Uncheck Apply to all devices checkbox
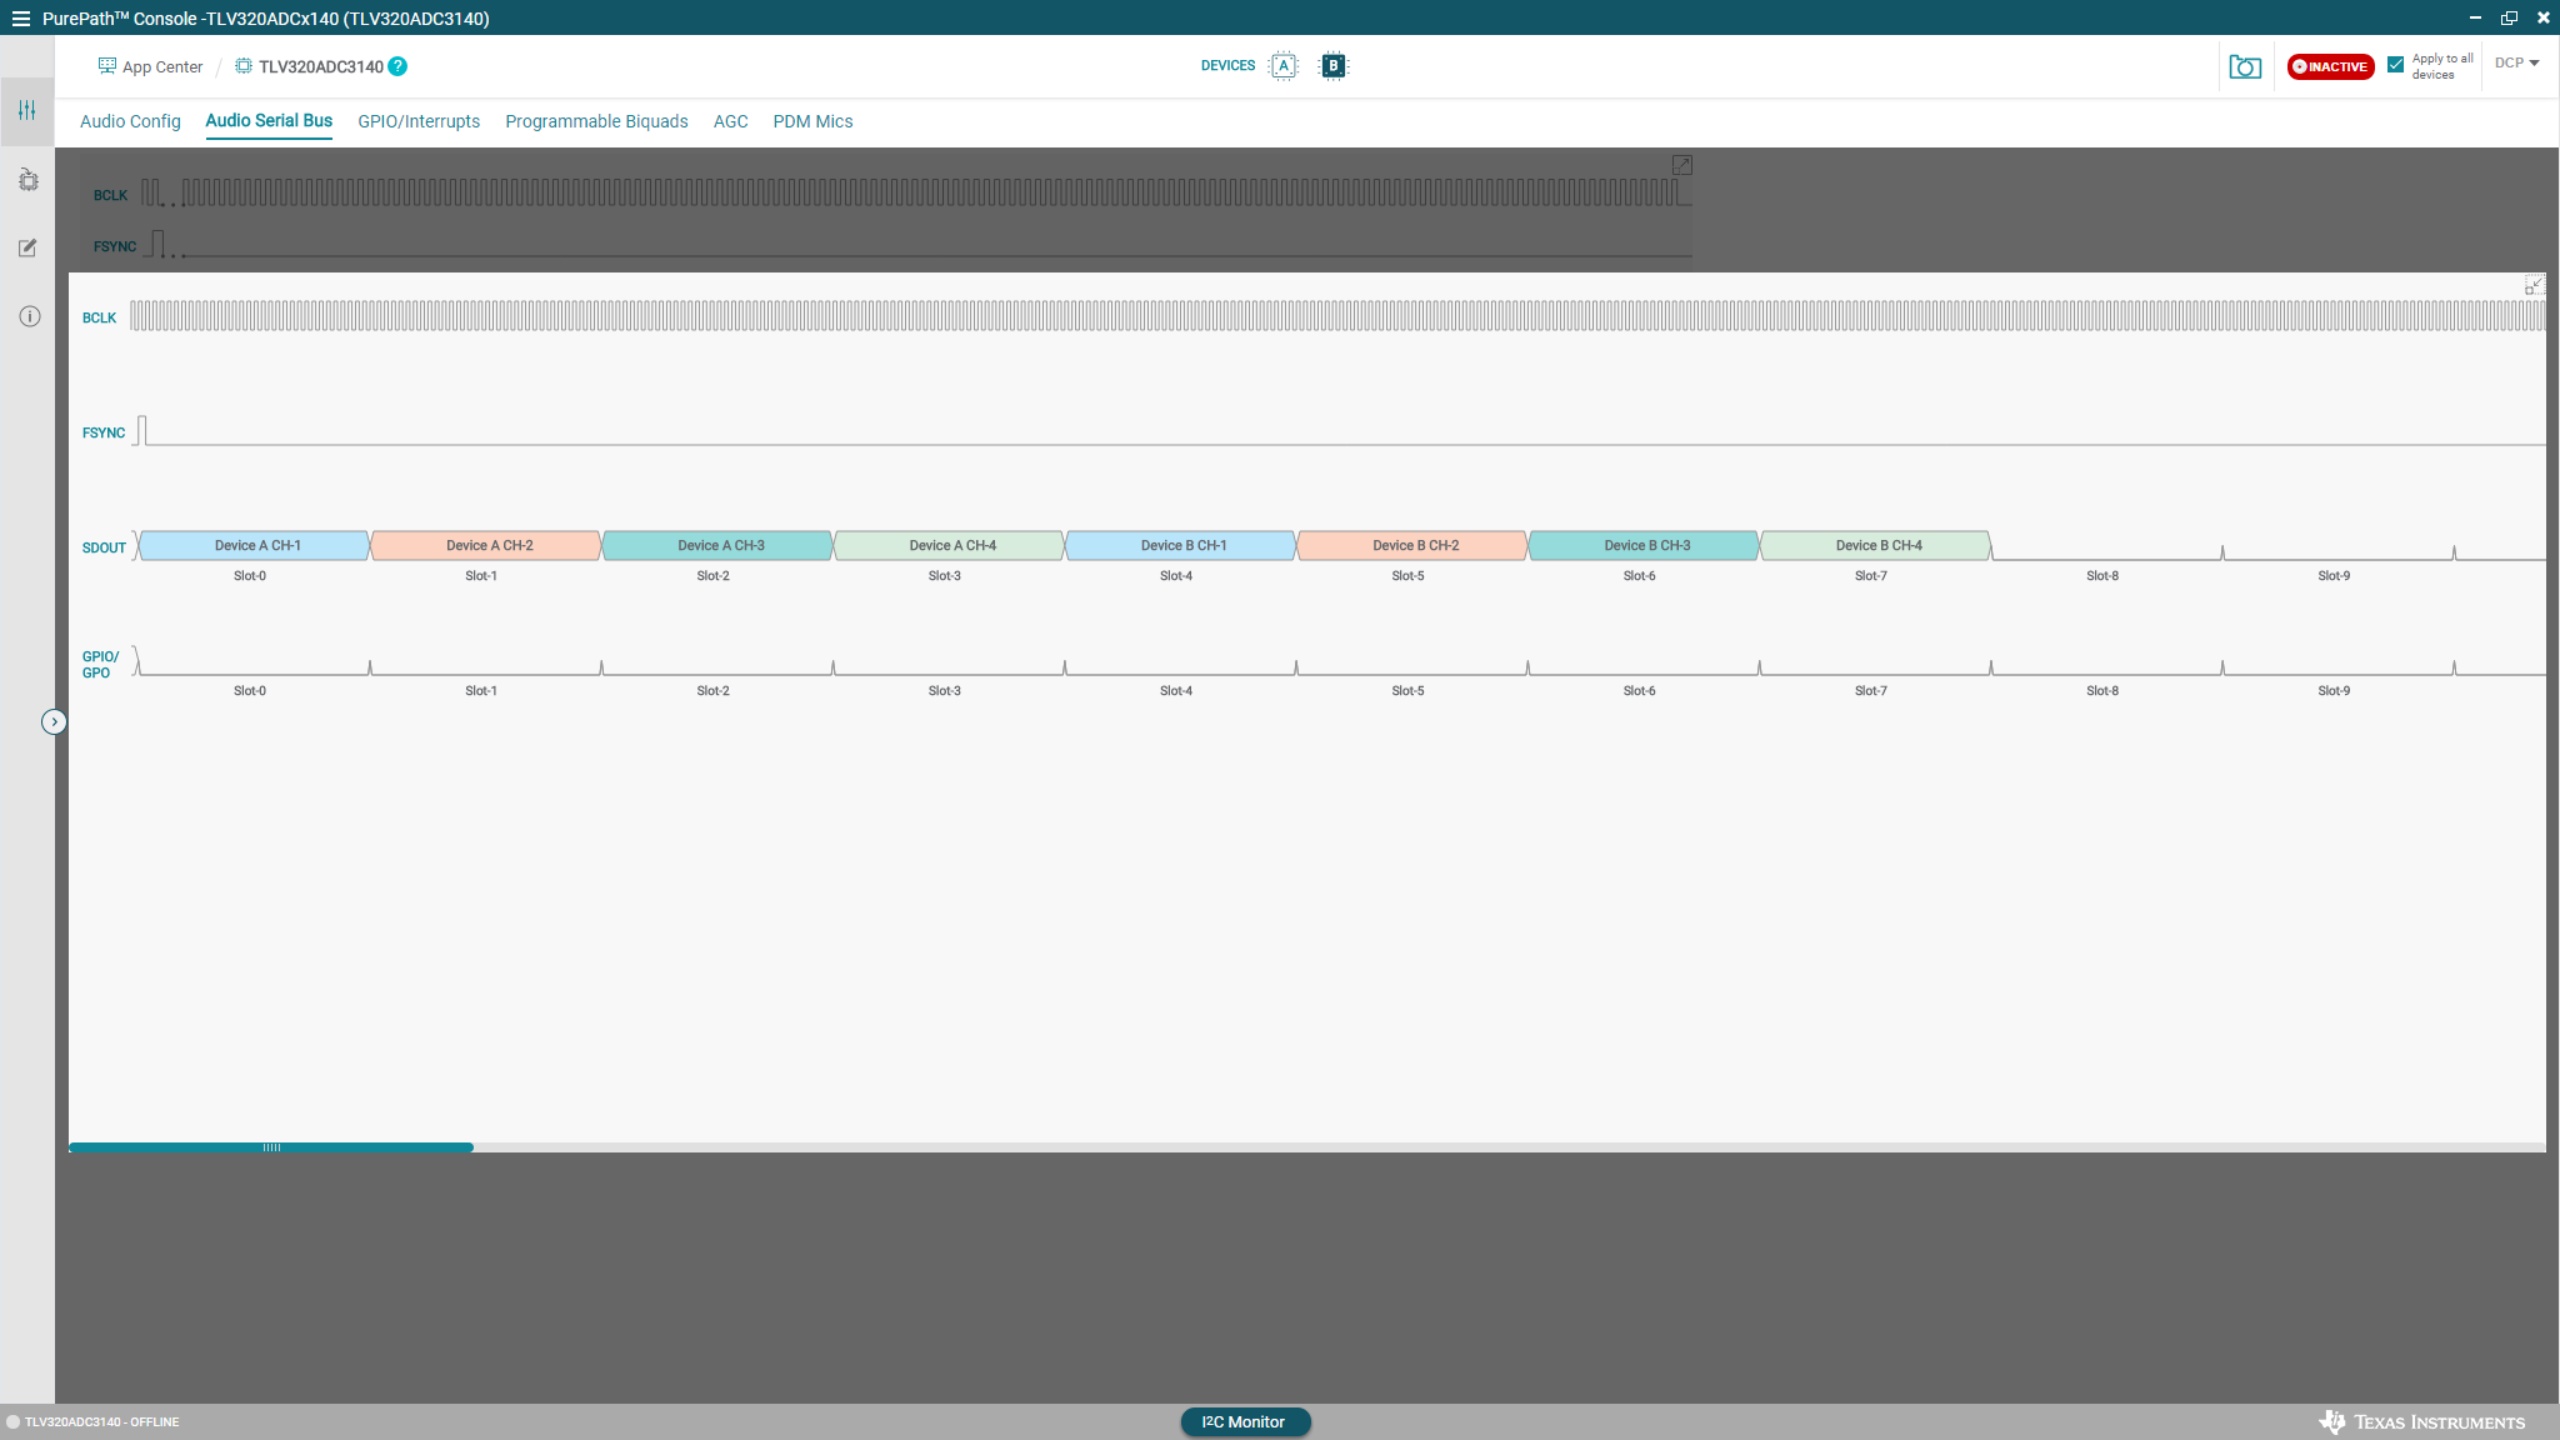 tap(2395, 65)
